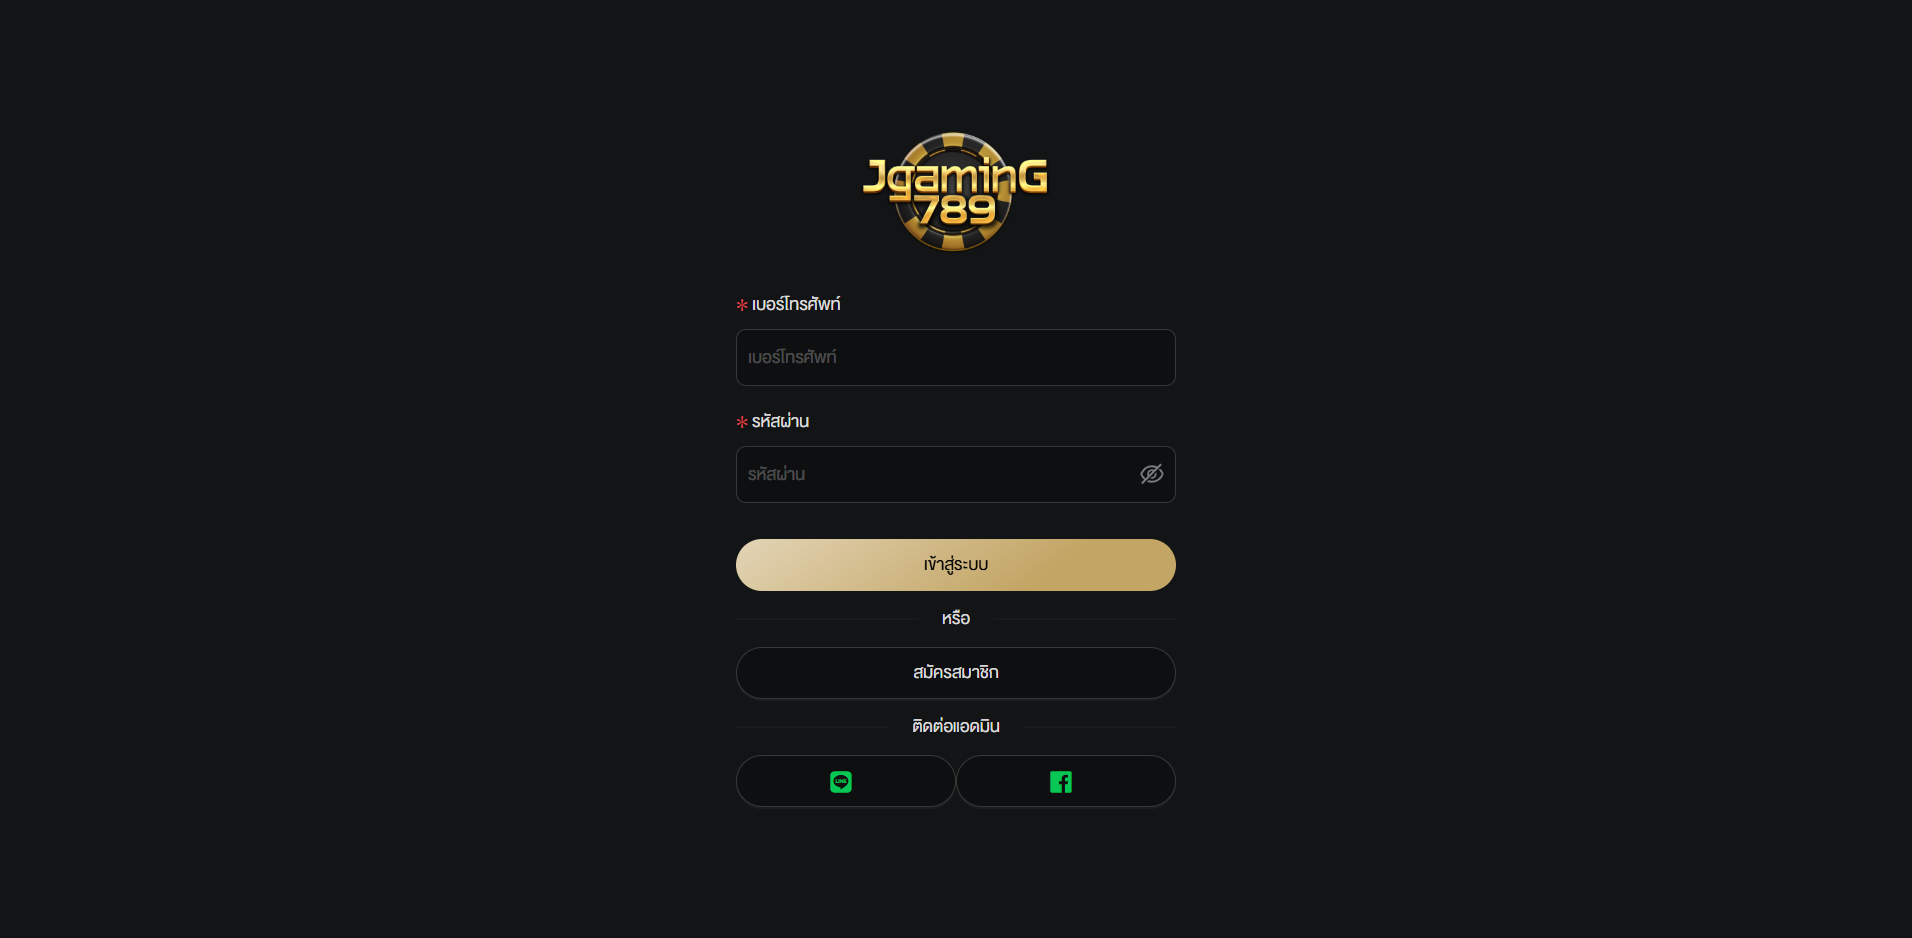The width and height of the screenshot is (1912, 938).
Task: Click the รหัสผ่าน label above password field
Action: point(780,421)
